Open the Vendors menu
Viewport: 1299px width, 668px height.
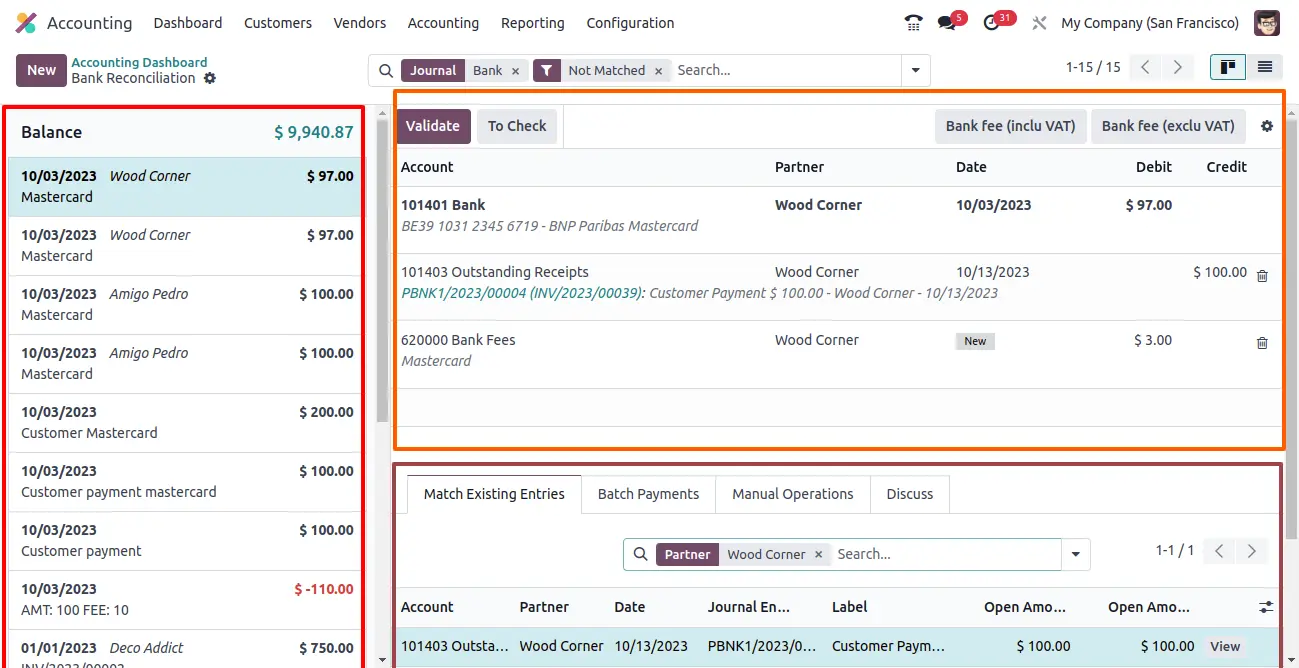click(x=360, y=23)
